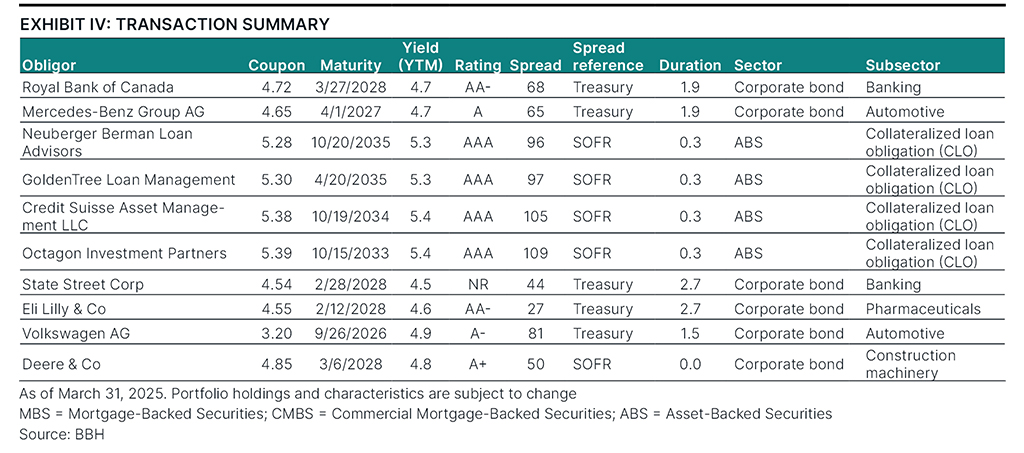Image resolution: width=1024 pixels, height=453 pixels.
Task: Click the Maturity column header
Action: pyautogui.click(x=352, y=65)
